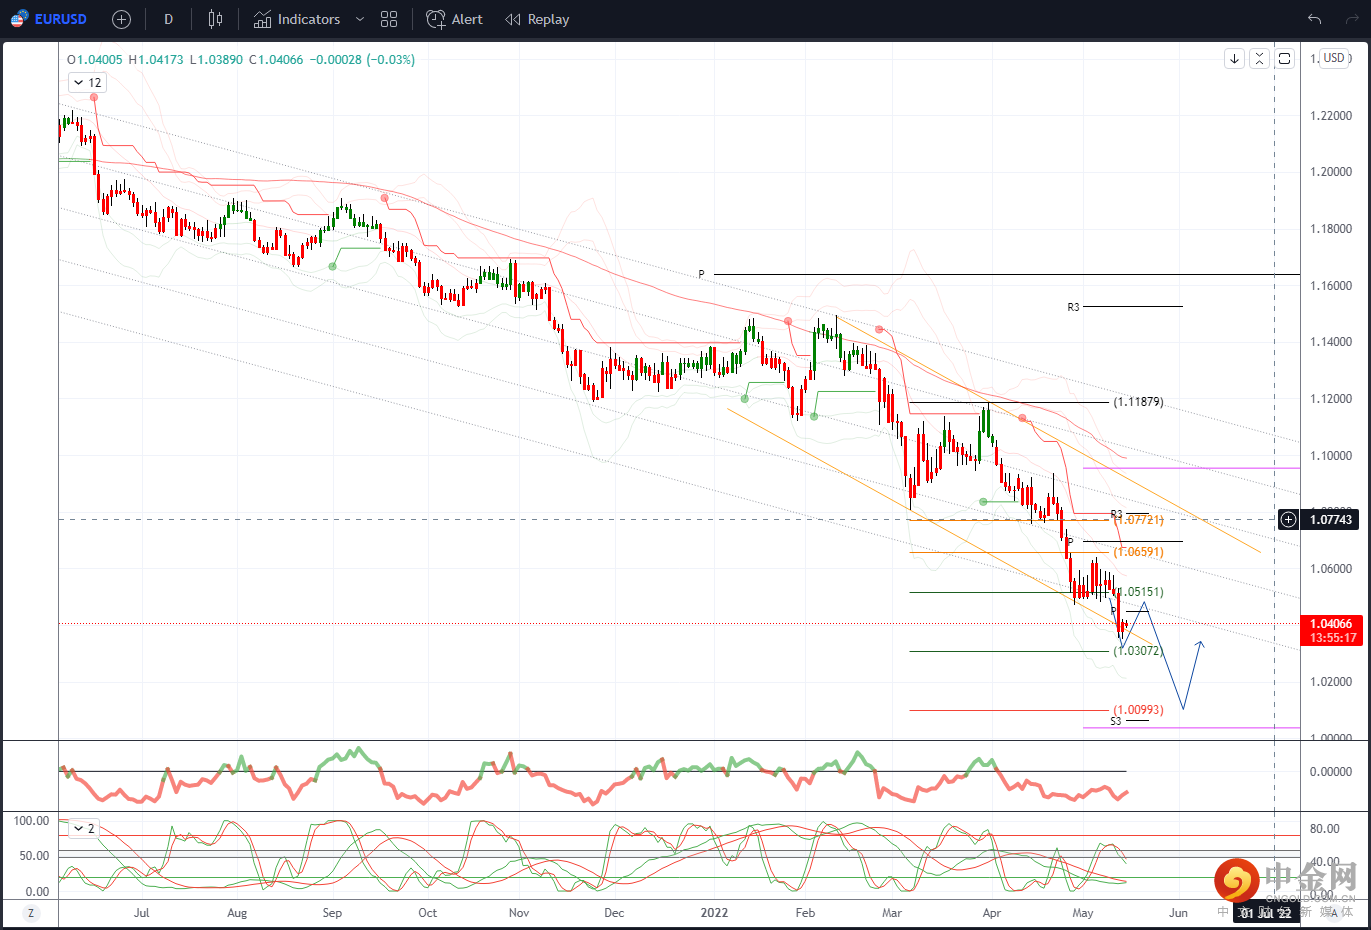This screenshot has height=930, width=1371.
Task: Click 1.12000 on the price scale
Action: (1331, 399)
